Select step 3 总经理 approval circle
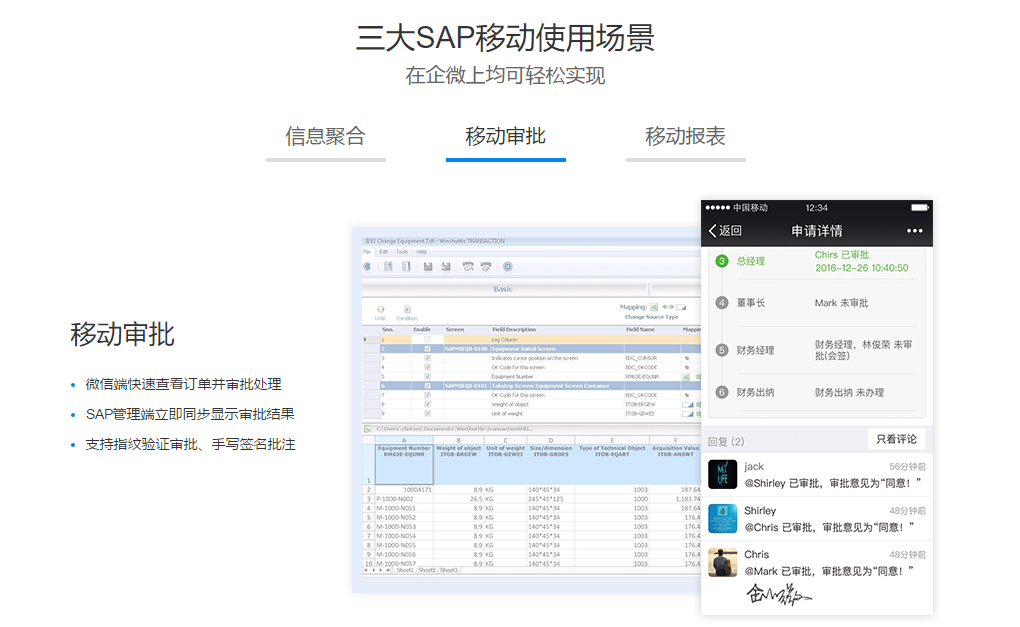 721,261
